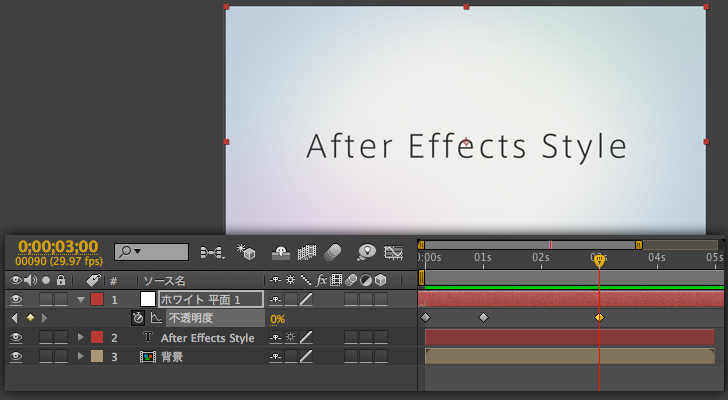Toggle quality switch for ホワイト 平面 1
The image size is (728, 400).
pyautogui.click(x=306, y=299)
